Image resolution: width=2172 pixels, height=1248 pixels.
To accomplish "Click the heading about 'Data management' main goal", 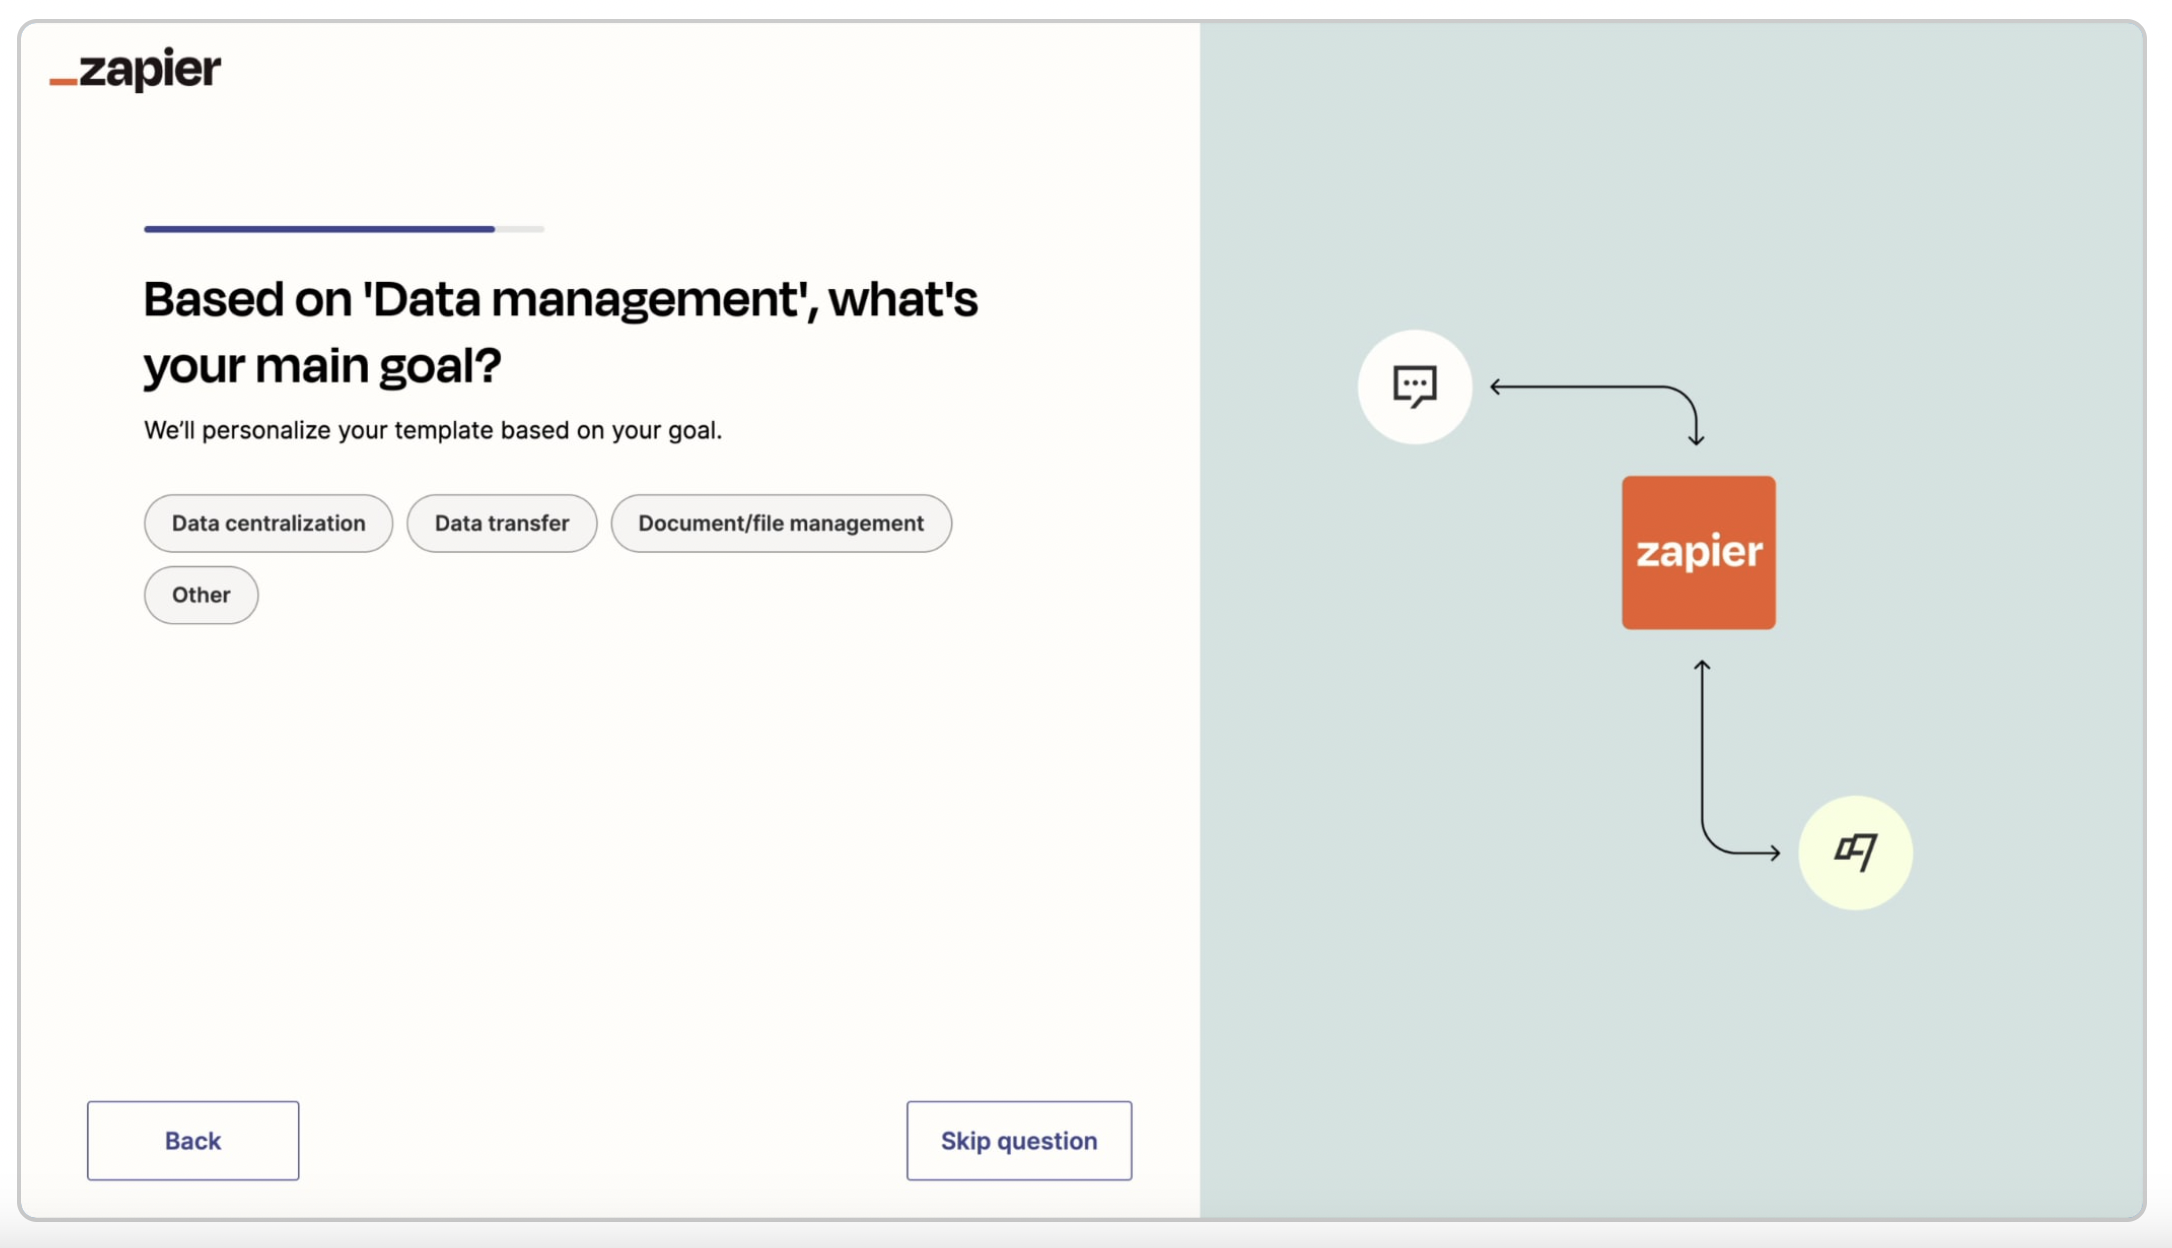I will [561, 332].
